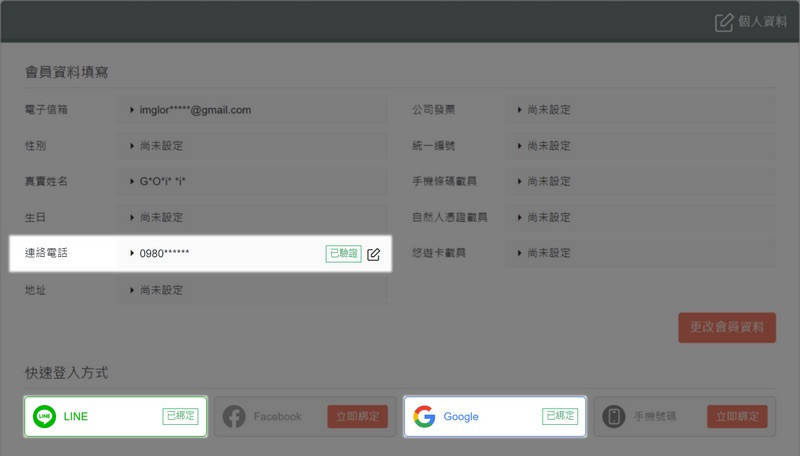Image resolution: width=800 pixels, height=456 pixels.
Task: Click the 個人資料 edit icon in header
Action: pos(724,22)
